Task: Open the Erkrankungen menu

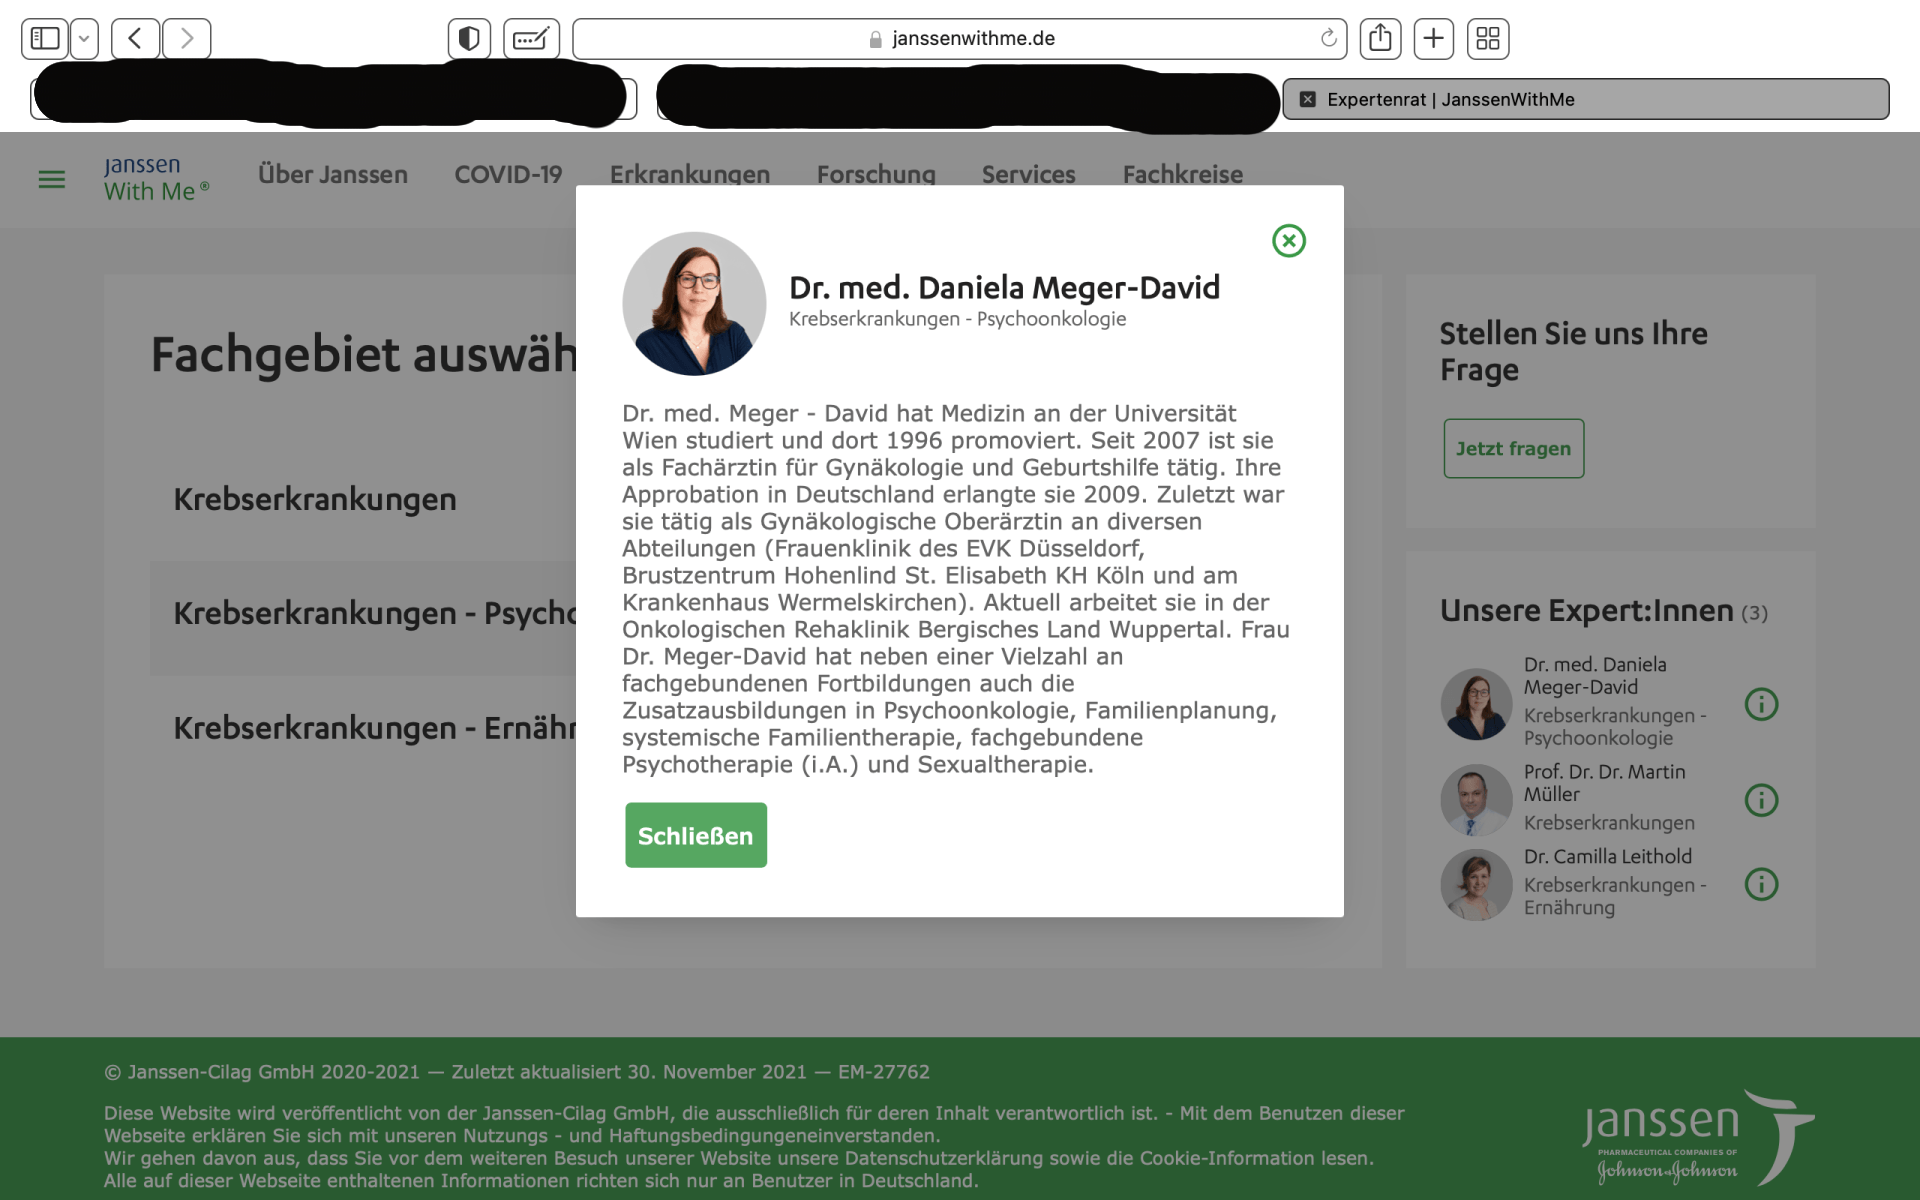Action: click(690, 174)
